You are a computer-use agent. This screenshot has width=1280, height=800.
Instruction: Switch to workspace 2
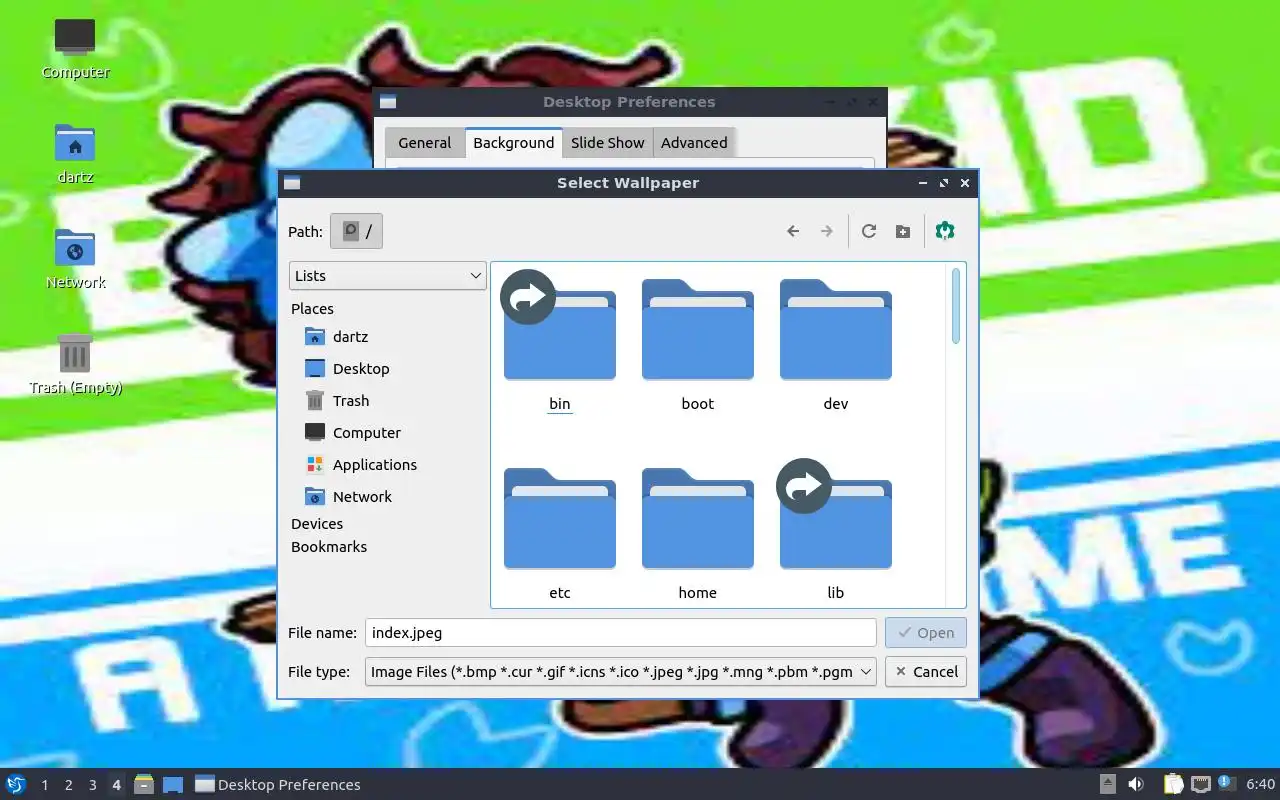[x=69, y=785]
